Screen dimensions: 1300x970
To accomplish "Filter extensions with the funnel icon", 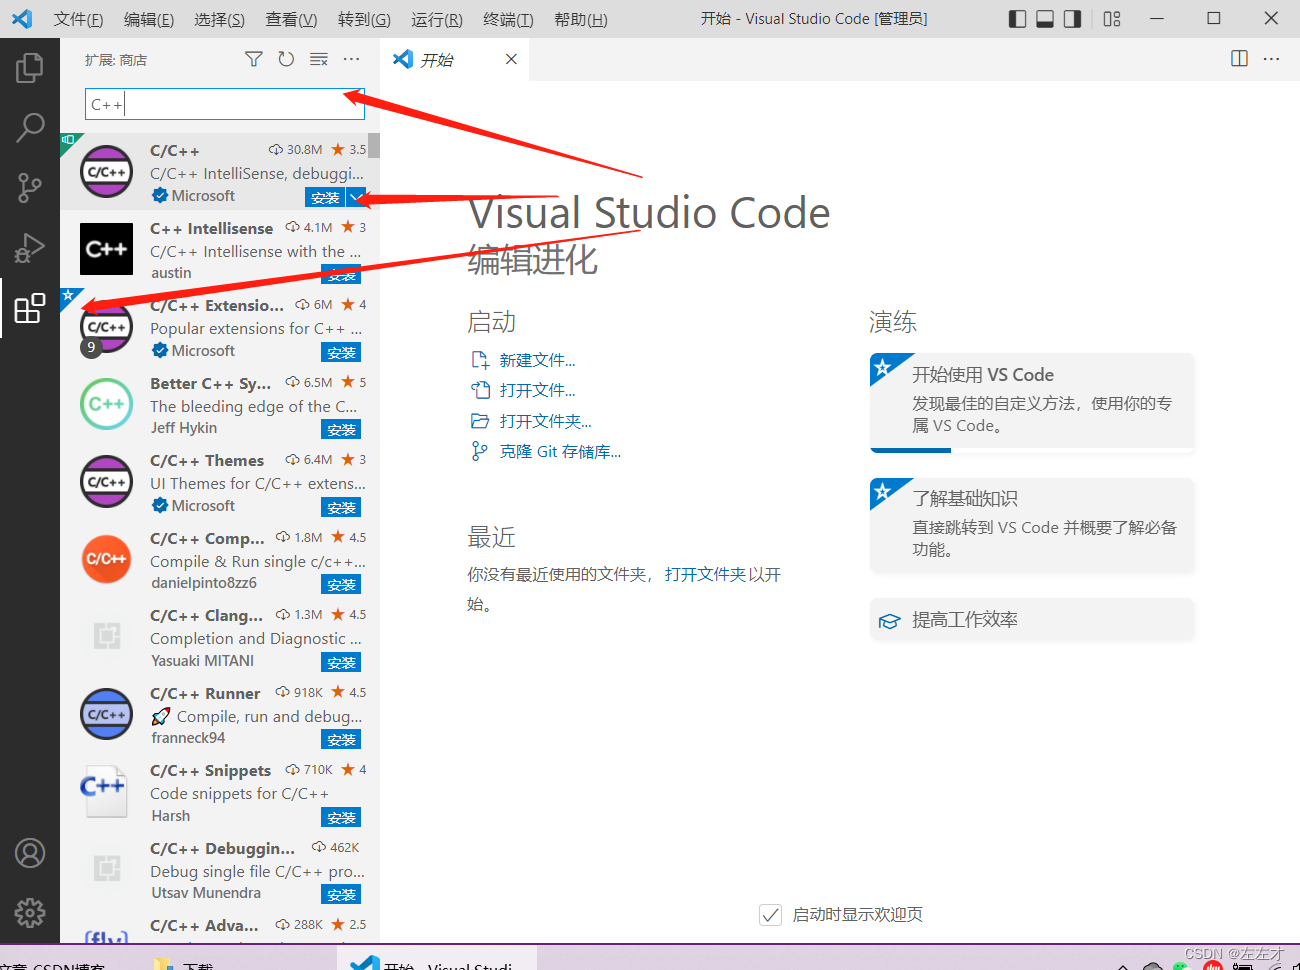I will point(254,60).
